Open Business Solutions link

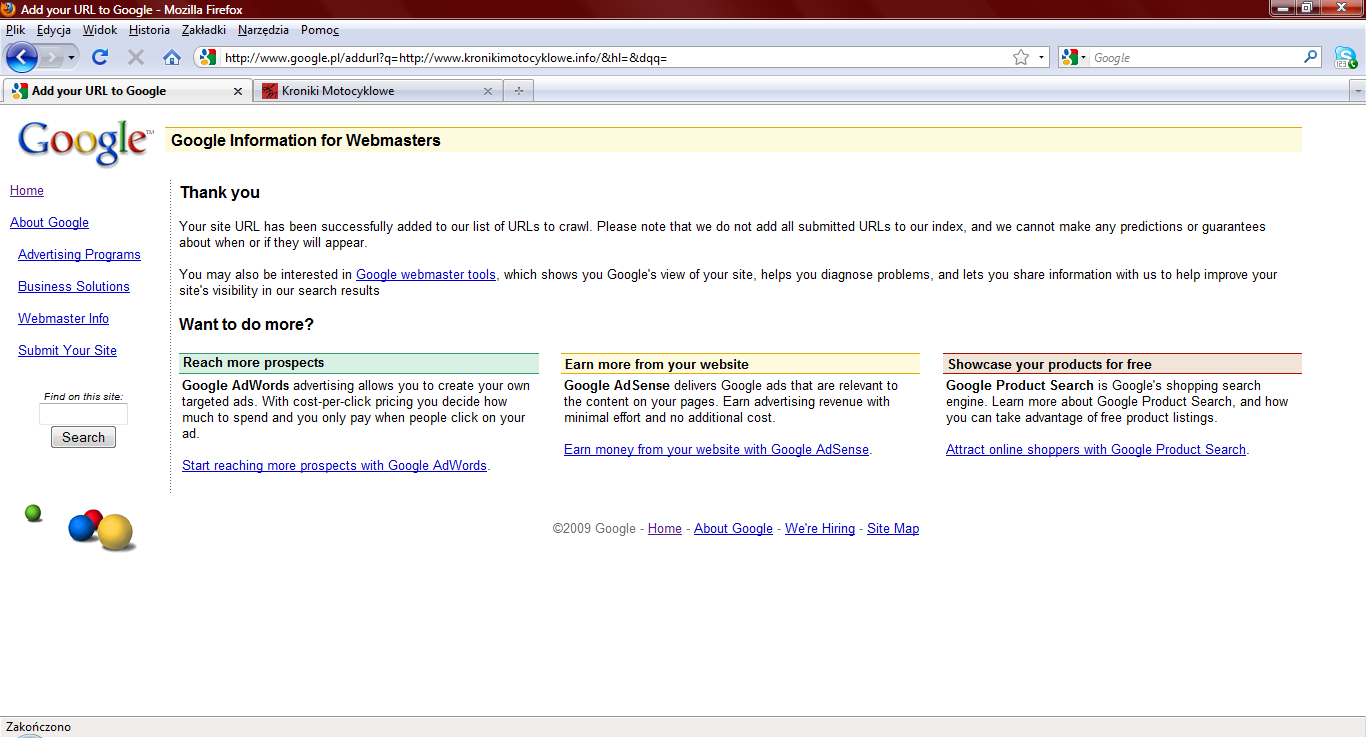[x=74, y=287]
